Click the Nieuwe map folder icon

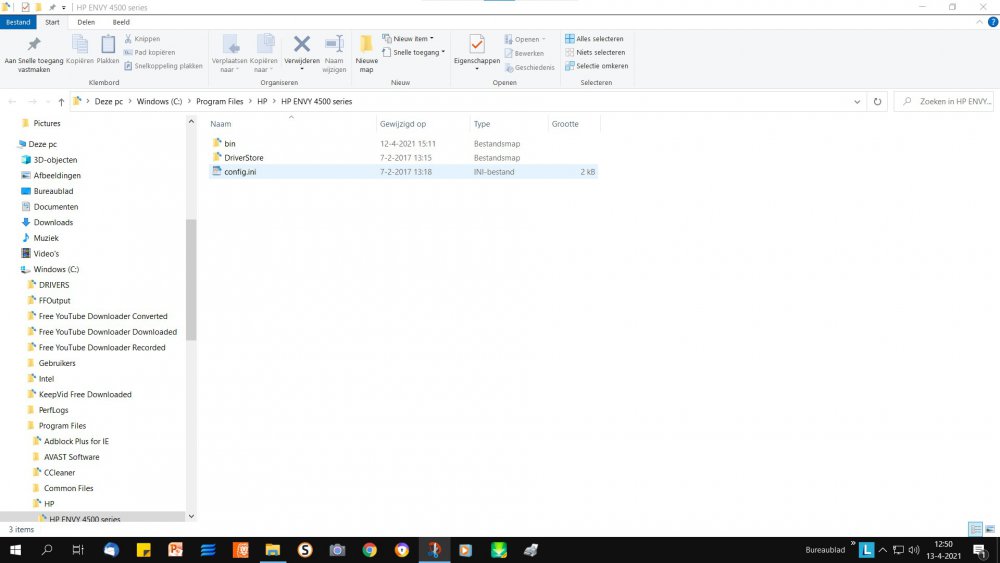pos(366,46)
